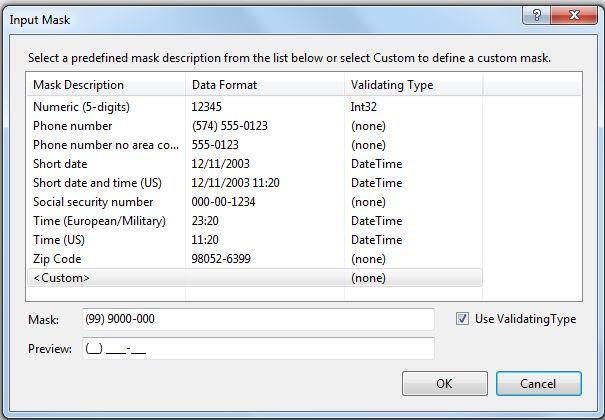This screenshot has width=605, height=420.
Task: Toggle the Use ValidatingType checkbox
Action: click(462, 319)
